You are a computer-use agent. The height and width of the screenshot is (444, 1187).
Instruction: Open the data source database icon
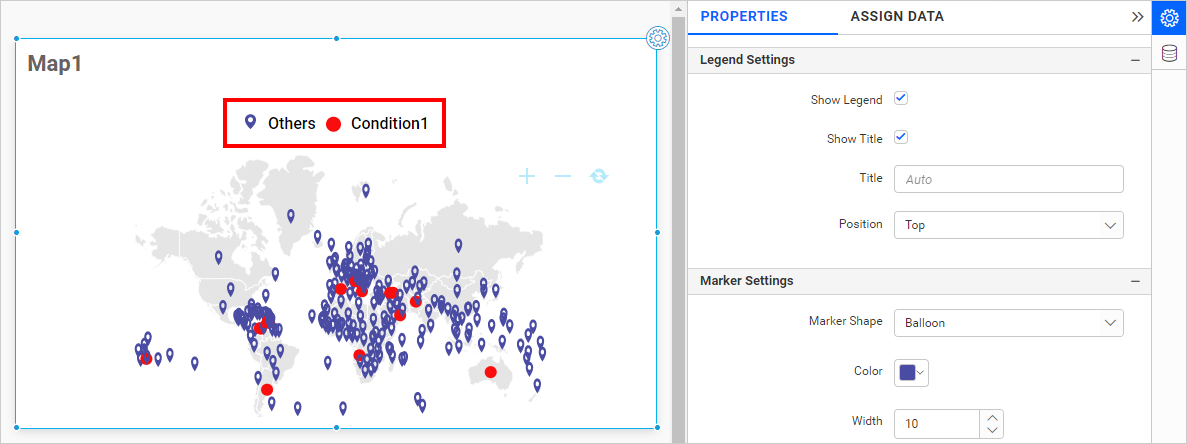(x=1169, y=53)
